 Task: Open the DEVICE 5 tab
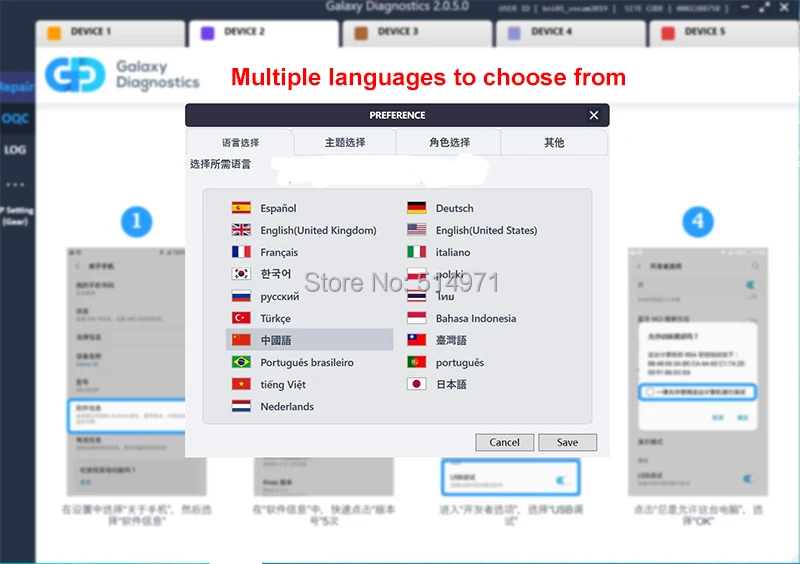724,33
